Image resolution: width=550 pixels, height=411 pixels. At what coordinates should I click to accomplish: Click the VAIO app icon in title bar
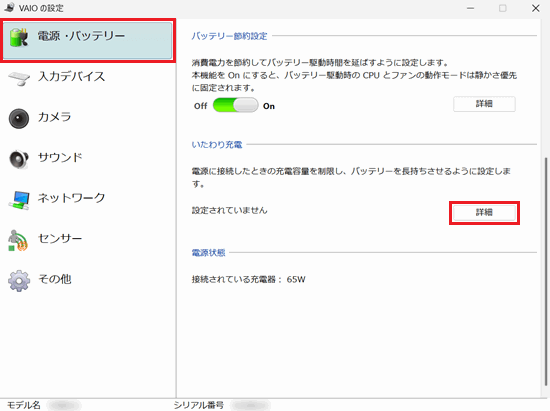9,7
